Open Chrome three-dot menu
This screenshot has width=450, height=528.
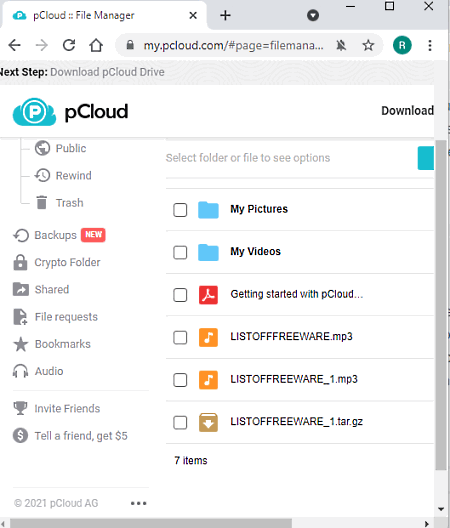pos(430,45)
